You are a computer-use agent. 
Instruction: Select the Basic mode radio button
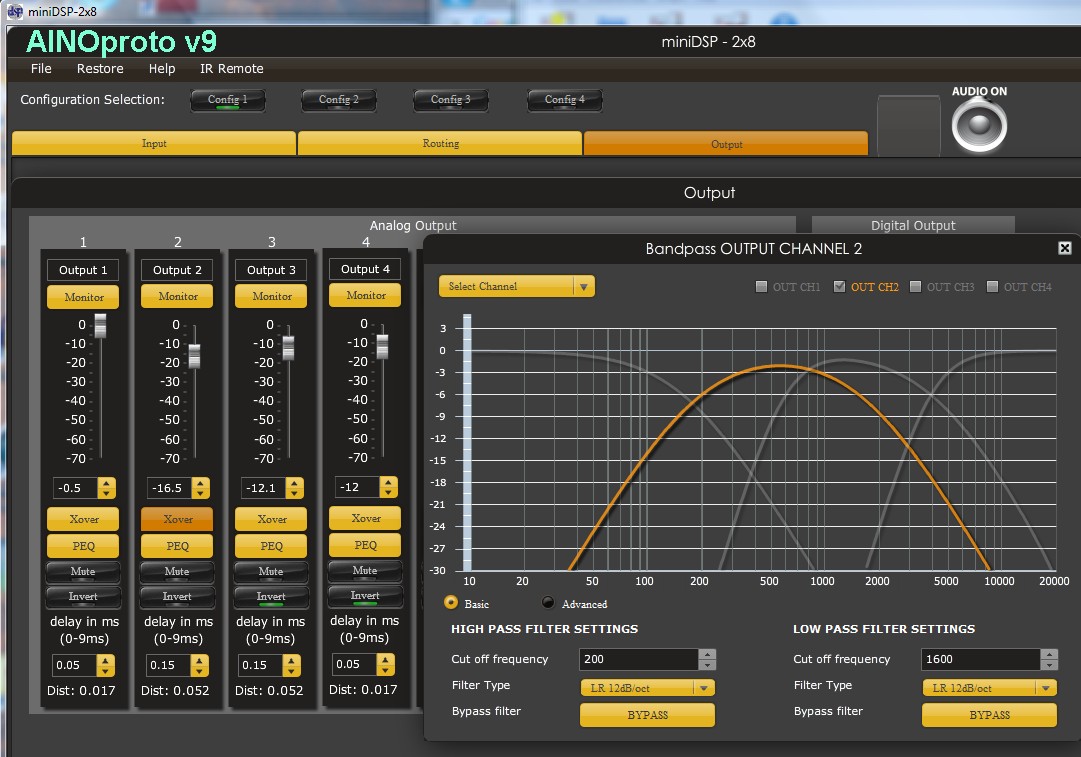(451, 603)
